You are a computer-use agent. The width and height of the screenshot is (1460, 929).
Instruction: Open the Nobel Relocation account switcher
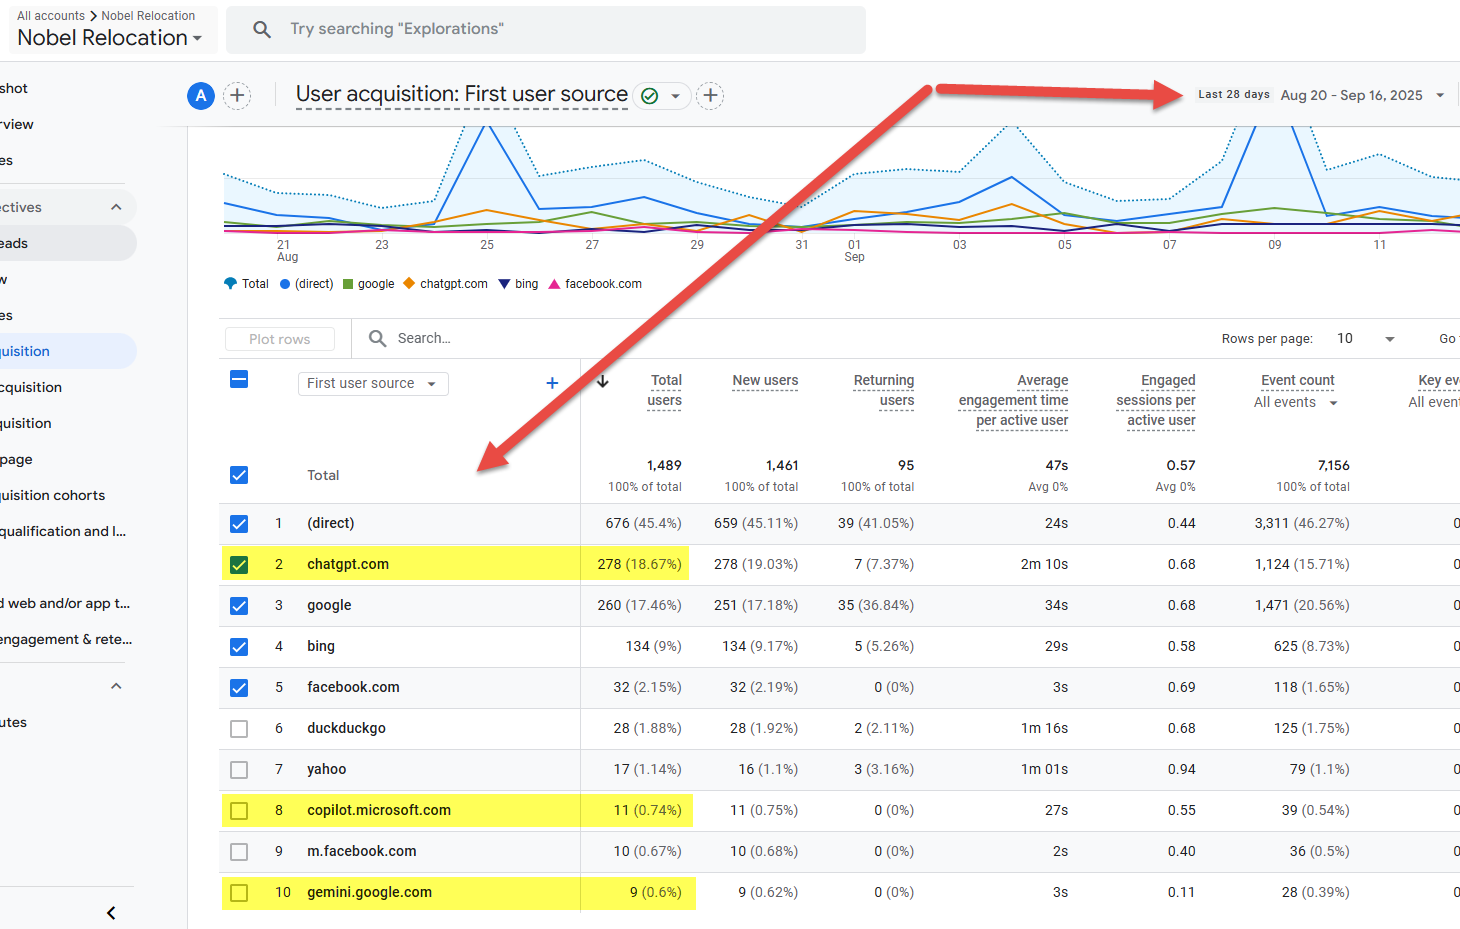coord(109,38)
